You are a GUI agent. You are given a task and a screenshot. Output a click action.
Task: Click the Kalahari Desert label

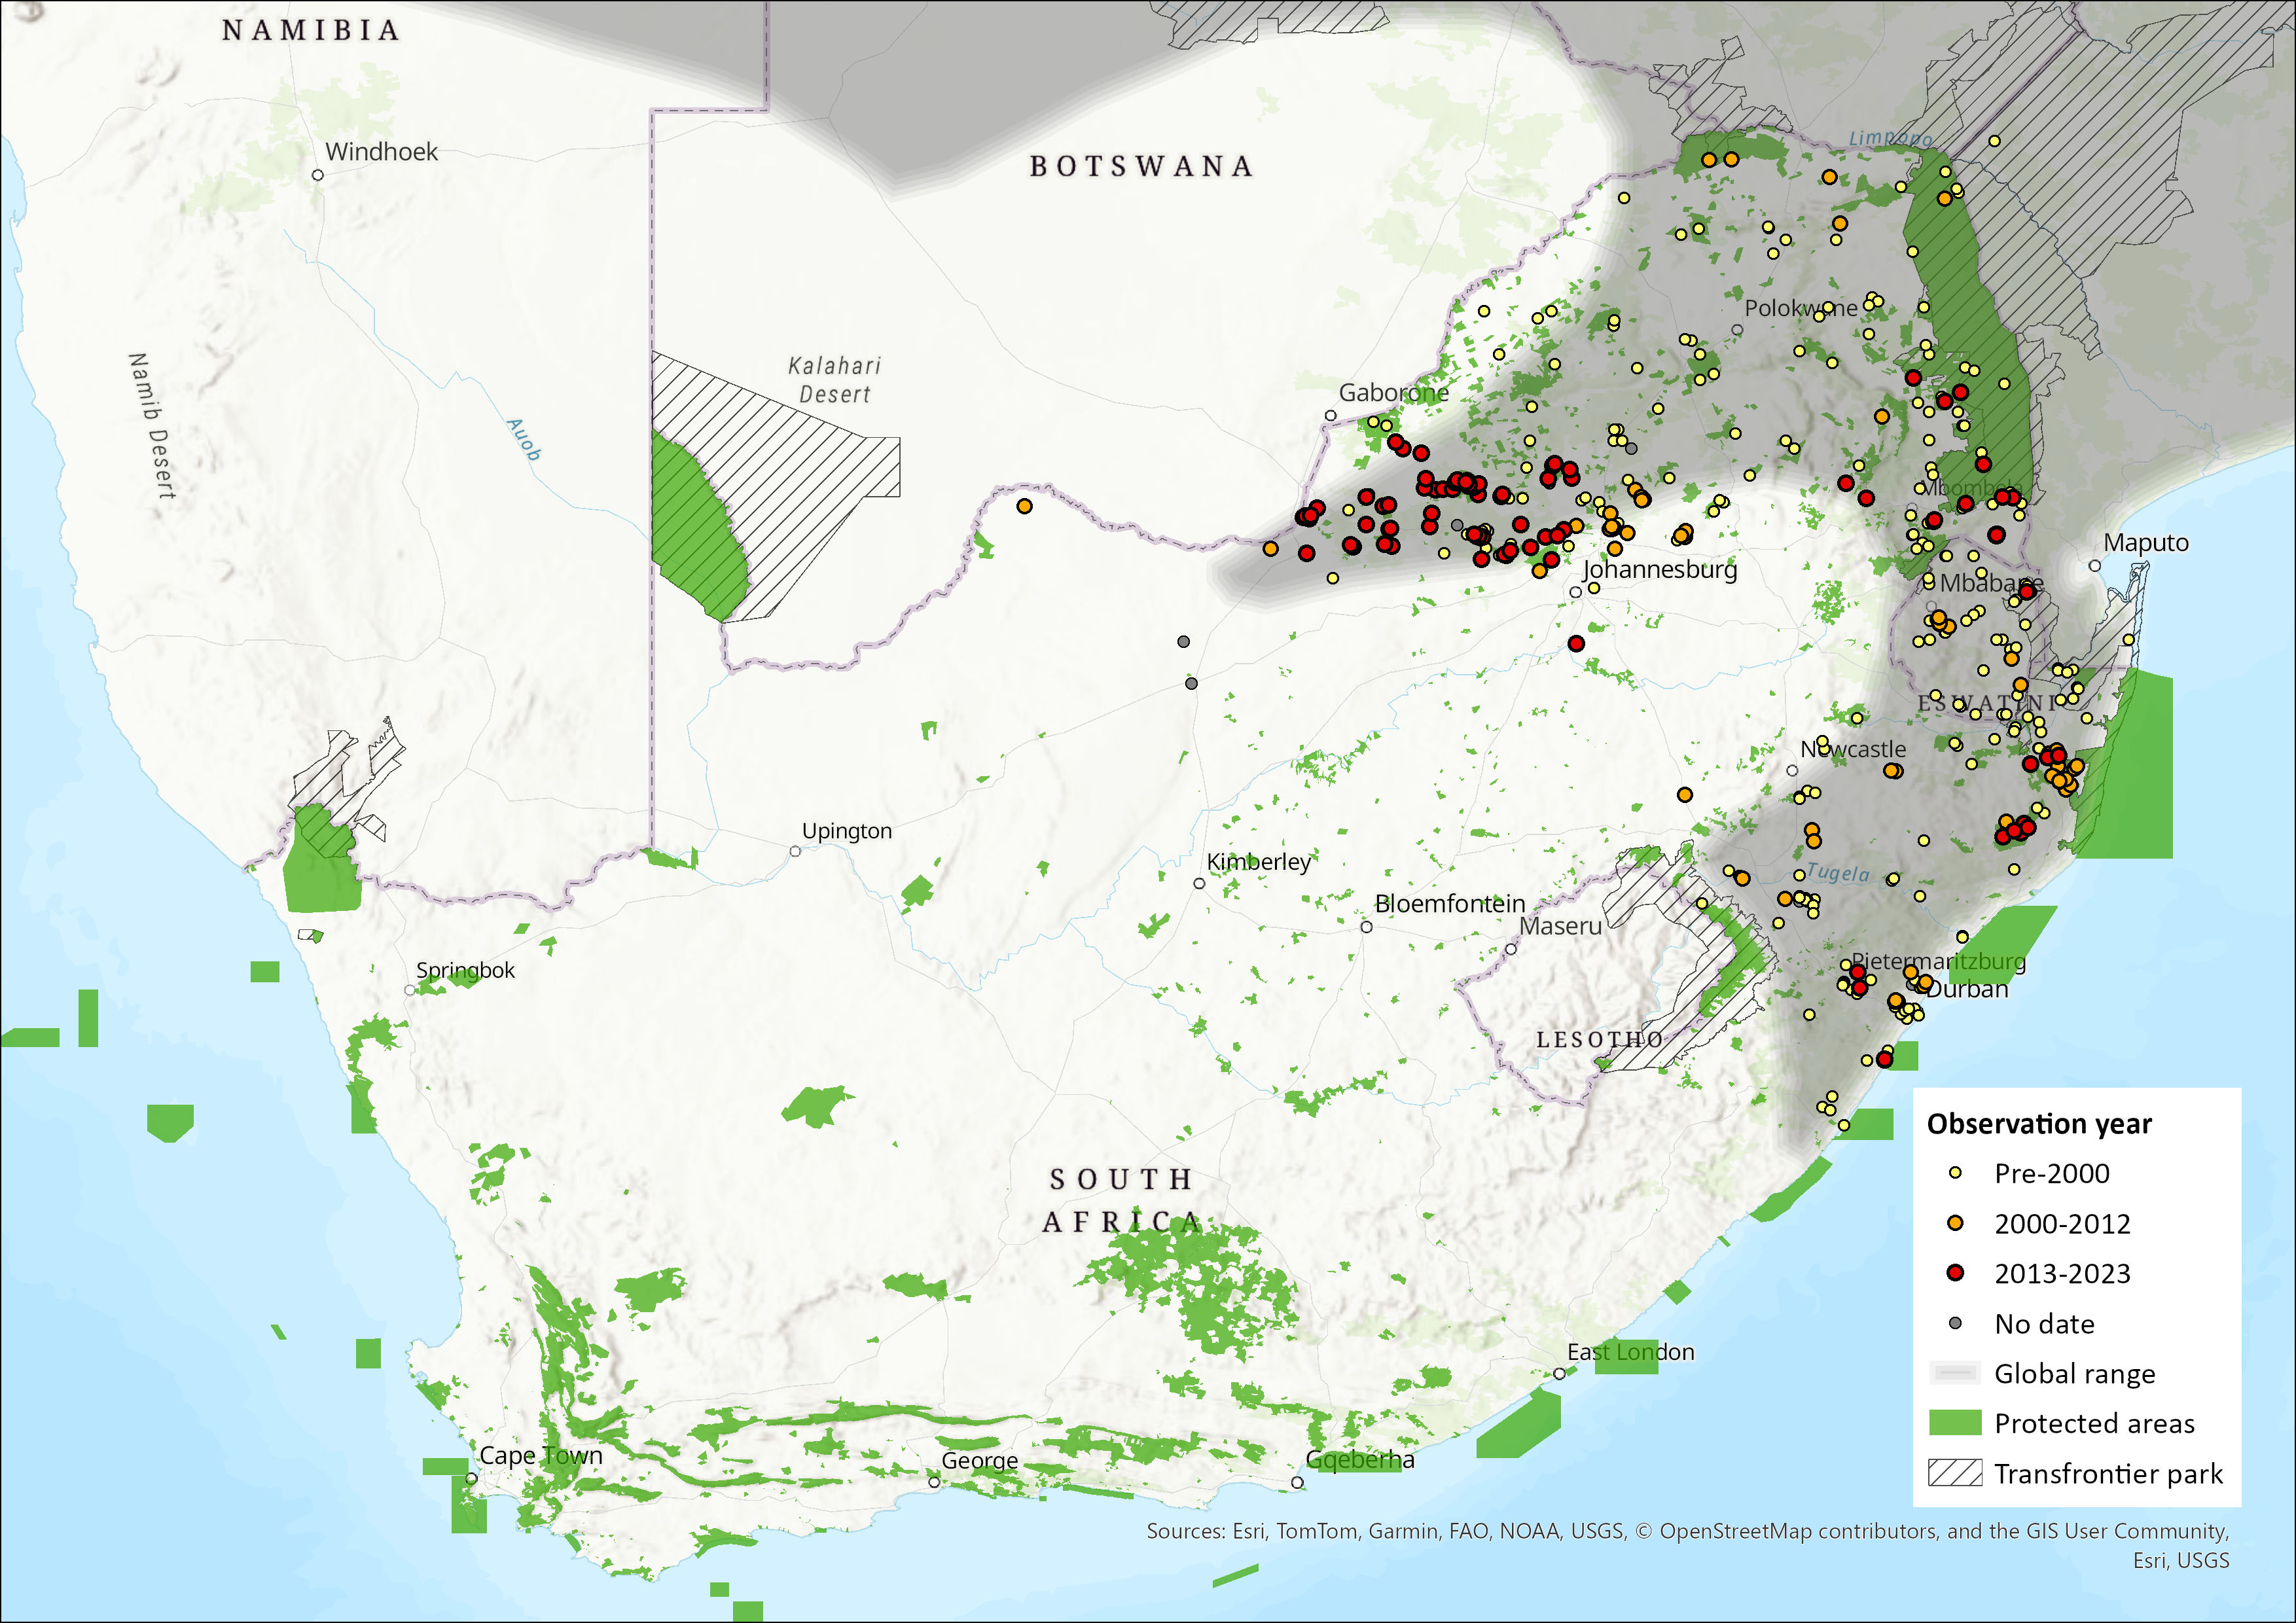[835, 380]
